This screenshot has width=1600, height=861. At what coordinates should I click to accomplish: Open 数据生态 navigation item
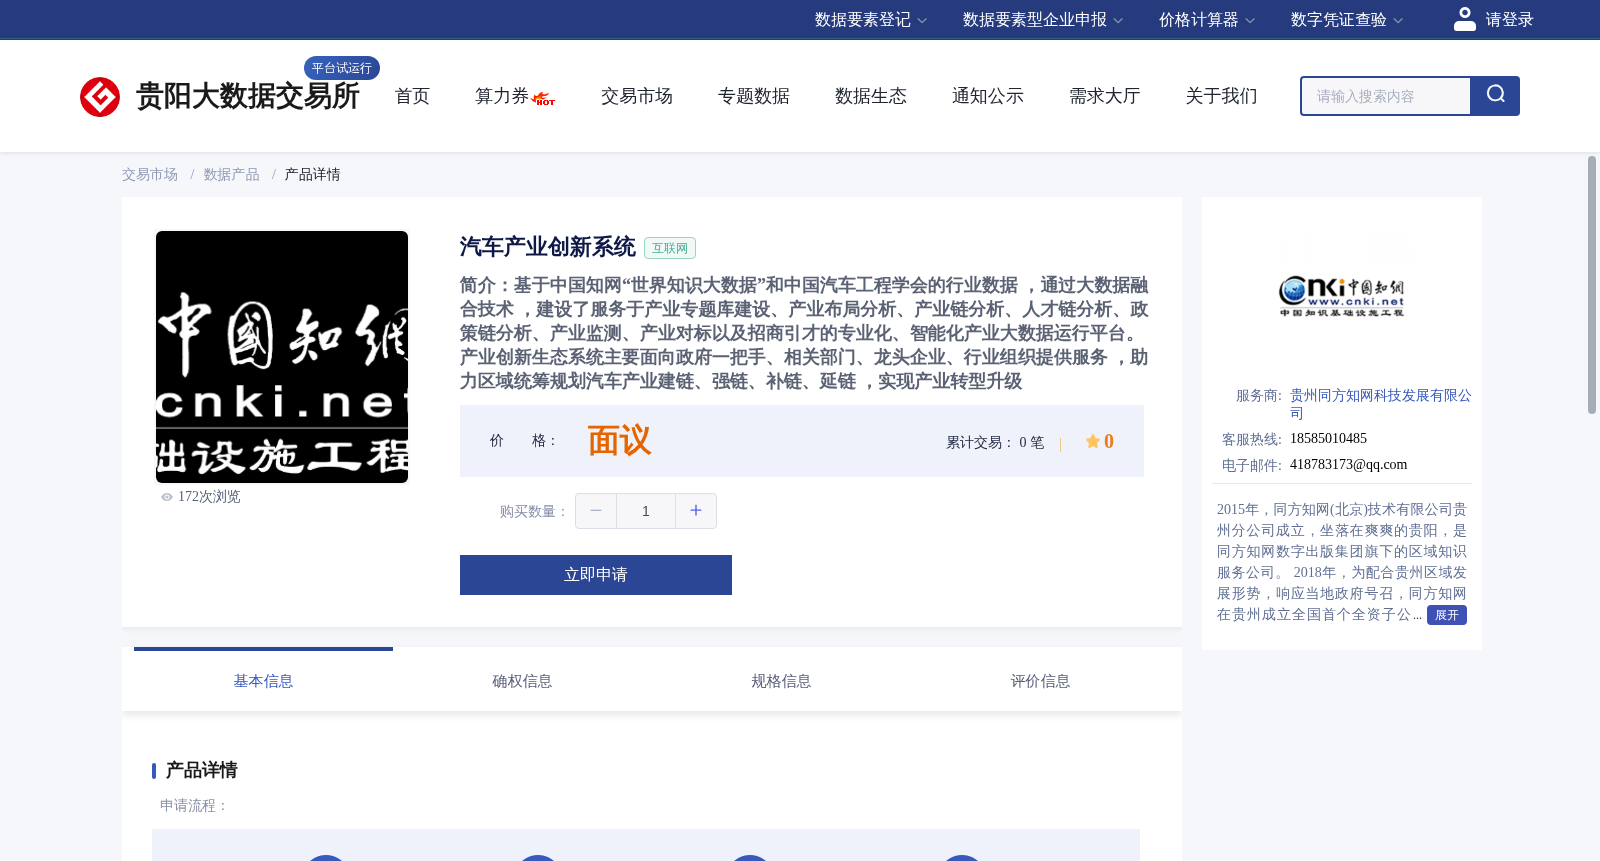(871, 96)
